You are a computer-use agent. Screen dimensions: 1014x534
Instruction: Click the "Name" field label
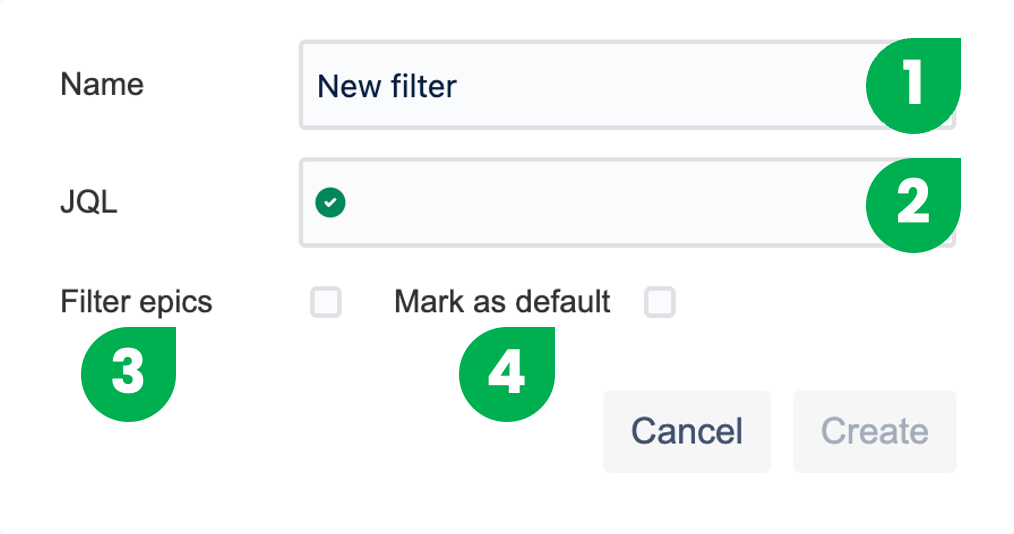(x=102, y=84)
